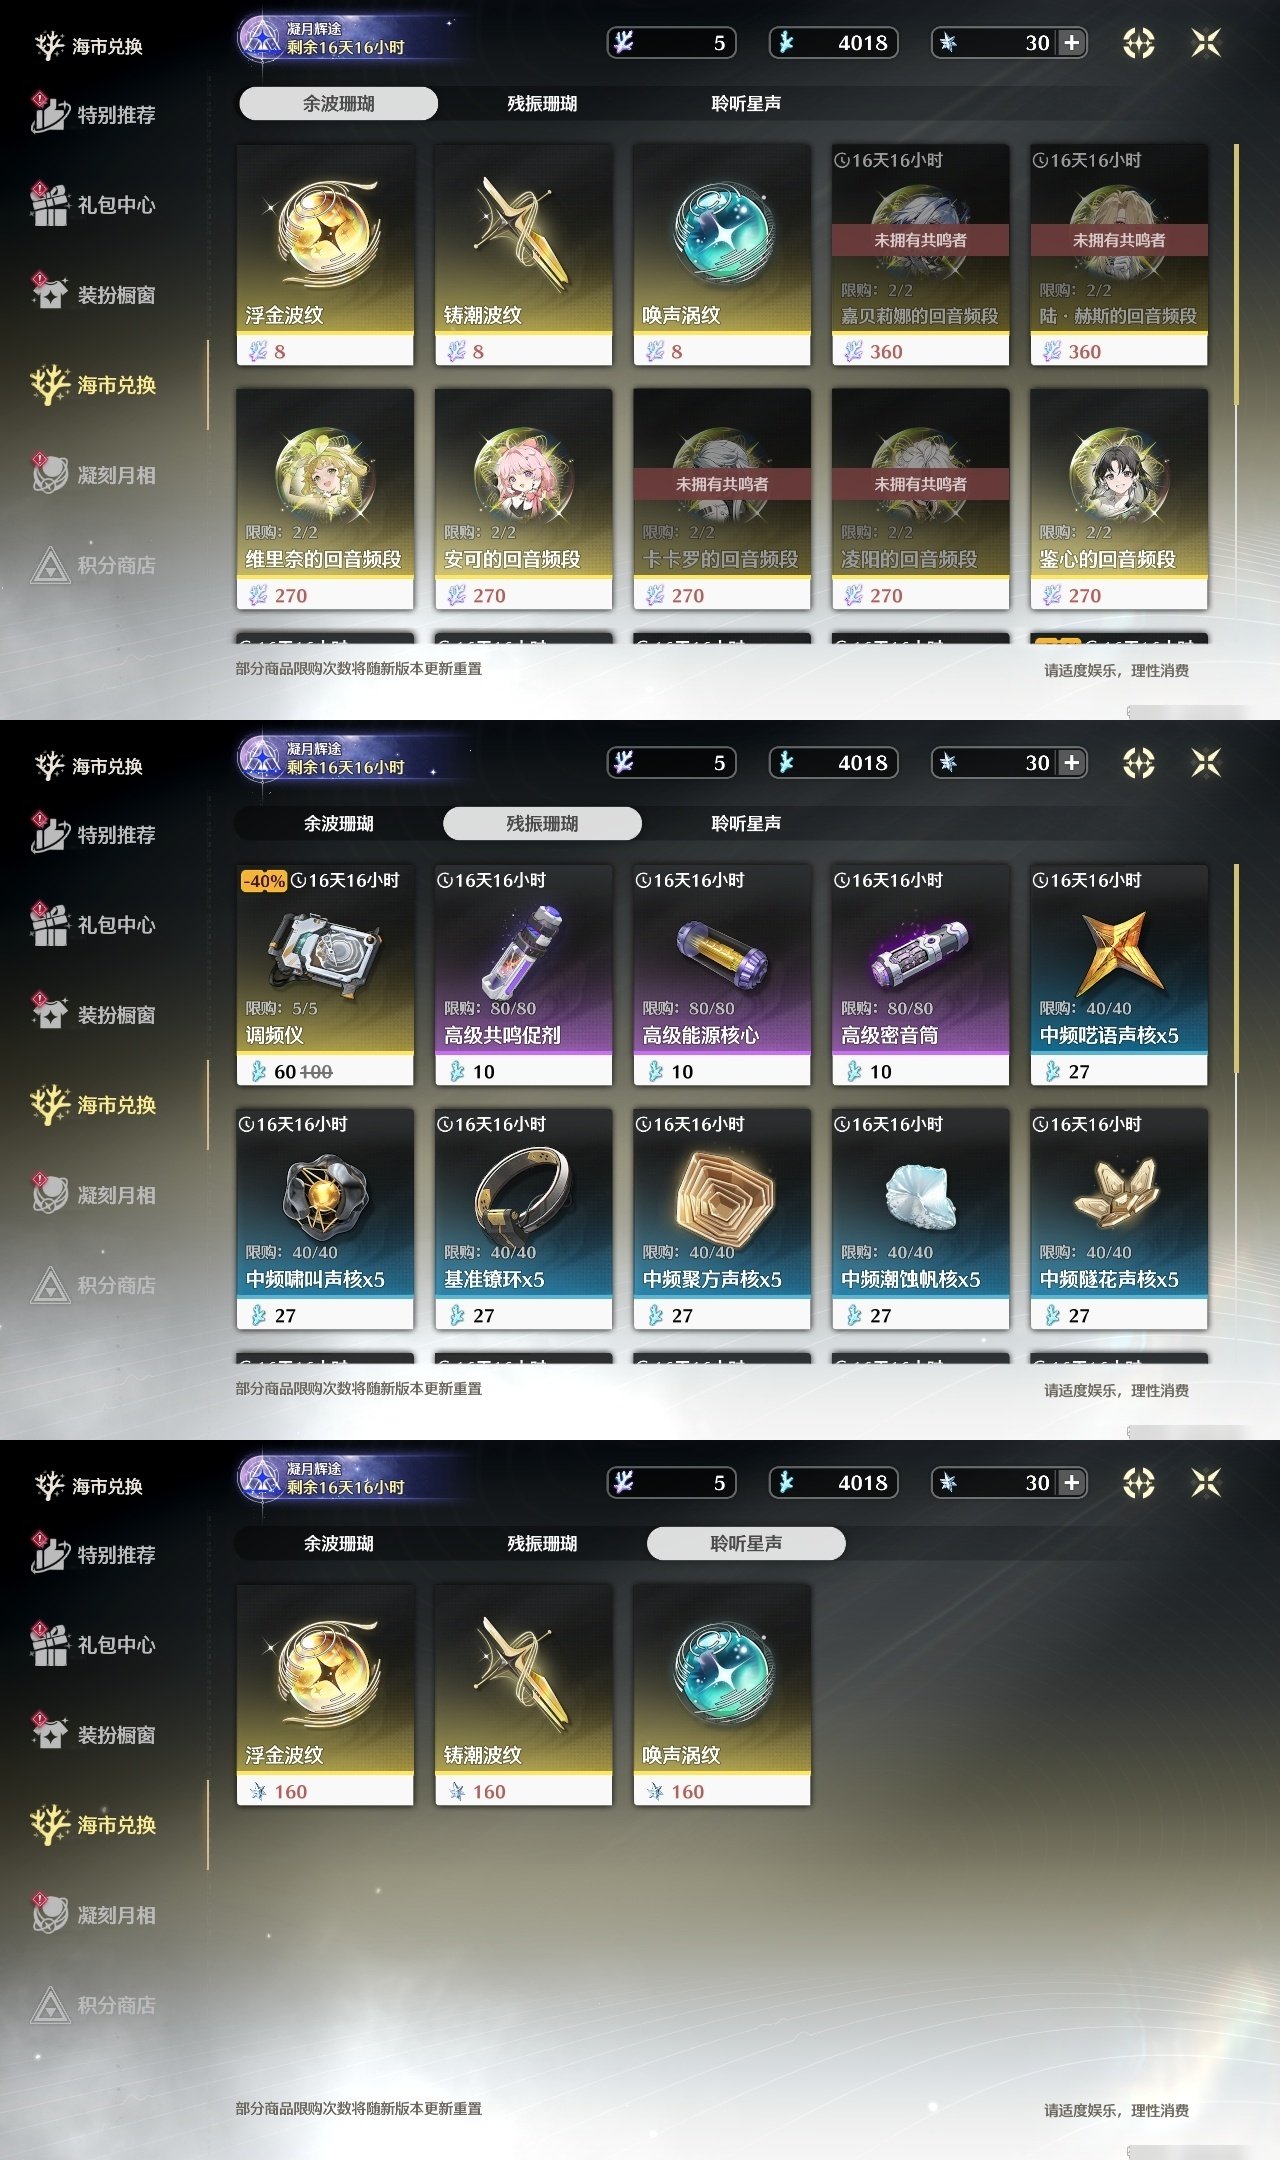Image resolution: width=1280 pixels, height=2160 pixels.
Task: Select the 中频潮蚀帆核x5 shell item
Action: pos(920,1219)
